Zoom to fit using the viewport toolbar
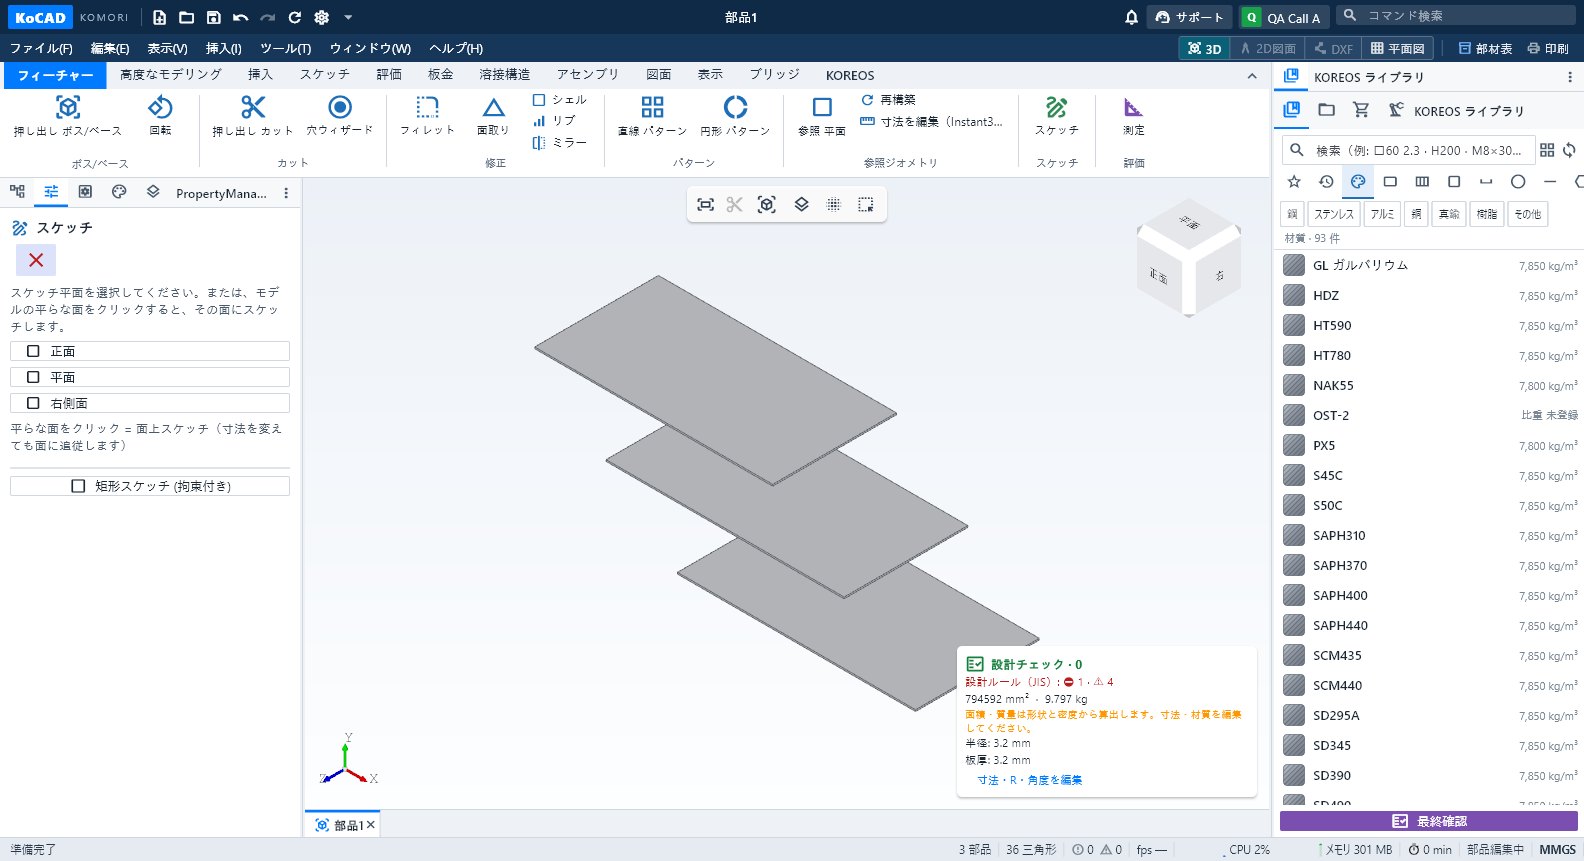The image size is (1584, 861). [x=705, y=204]
